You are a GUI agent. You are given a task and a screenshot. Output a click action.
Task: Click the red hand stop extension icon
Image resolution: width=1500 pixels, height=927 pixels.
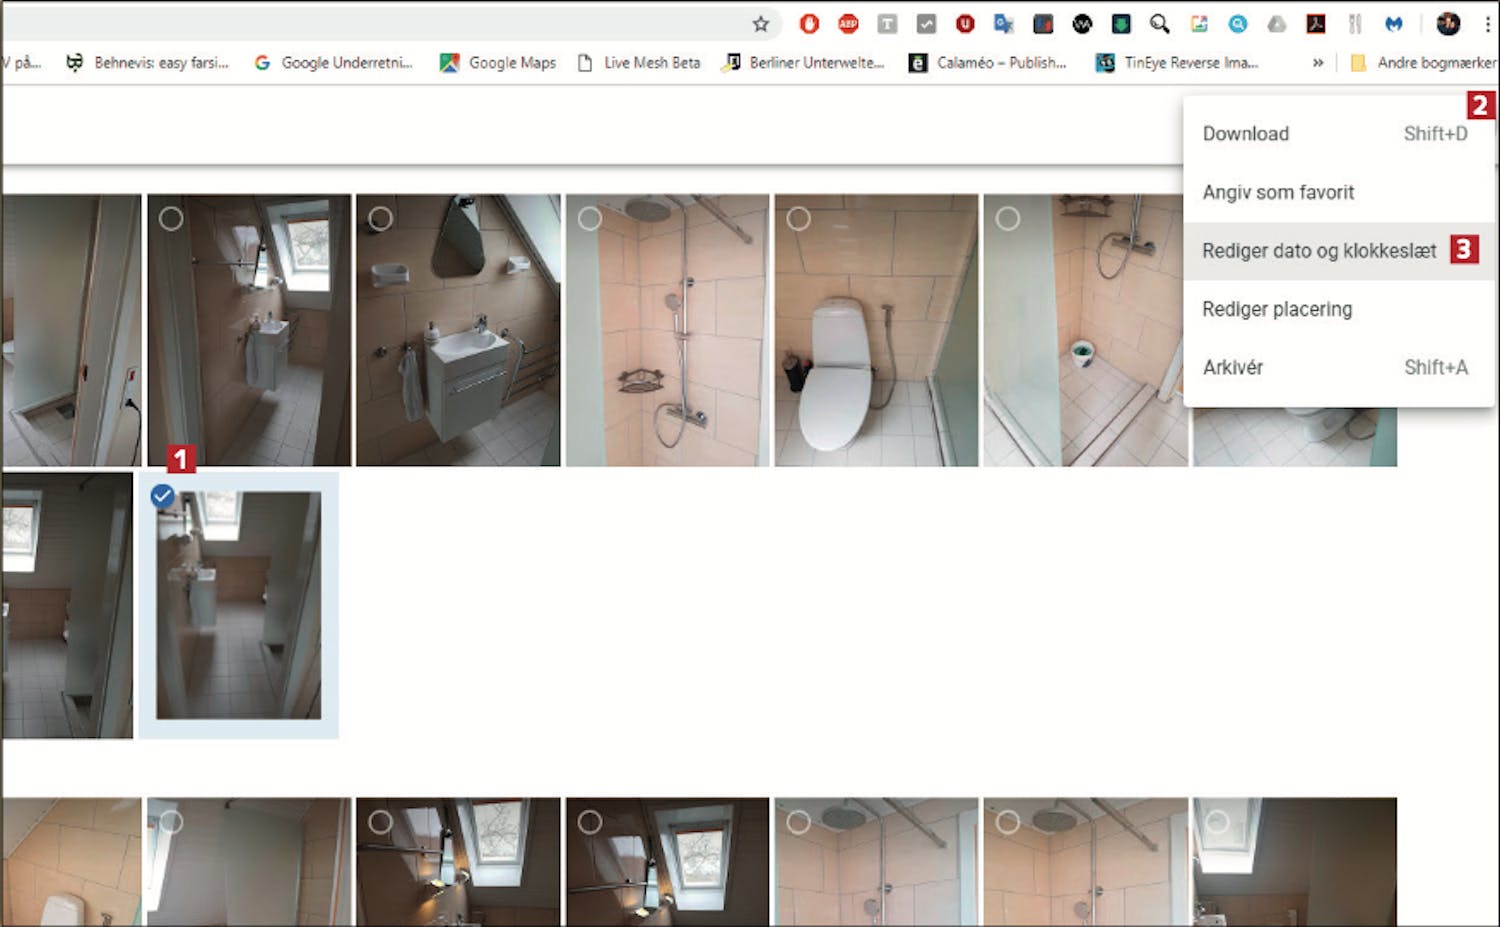pos(809,24)
